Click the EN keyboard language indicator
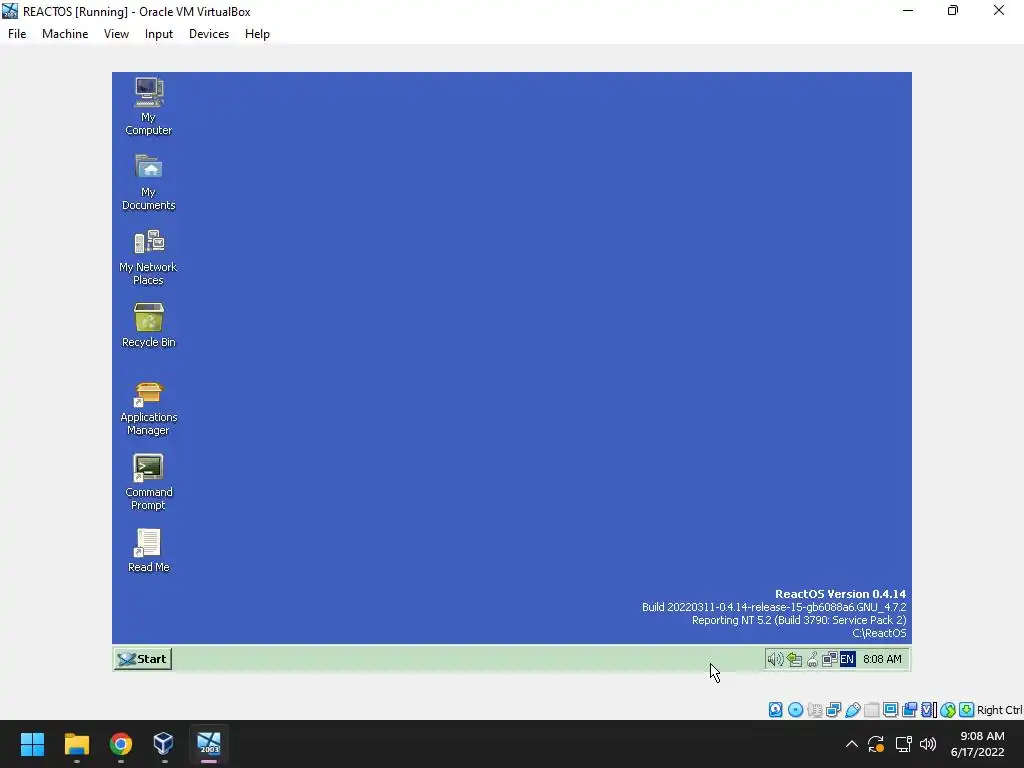Screen dimensions: 1024x768 point(847,659)
